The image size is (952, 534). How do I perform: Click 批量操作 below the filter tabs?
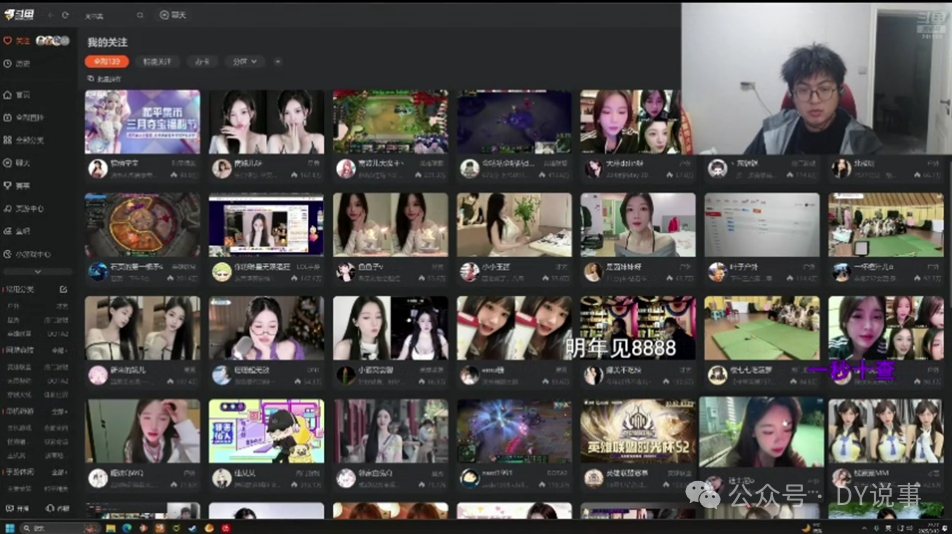(x=104, y=79)
